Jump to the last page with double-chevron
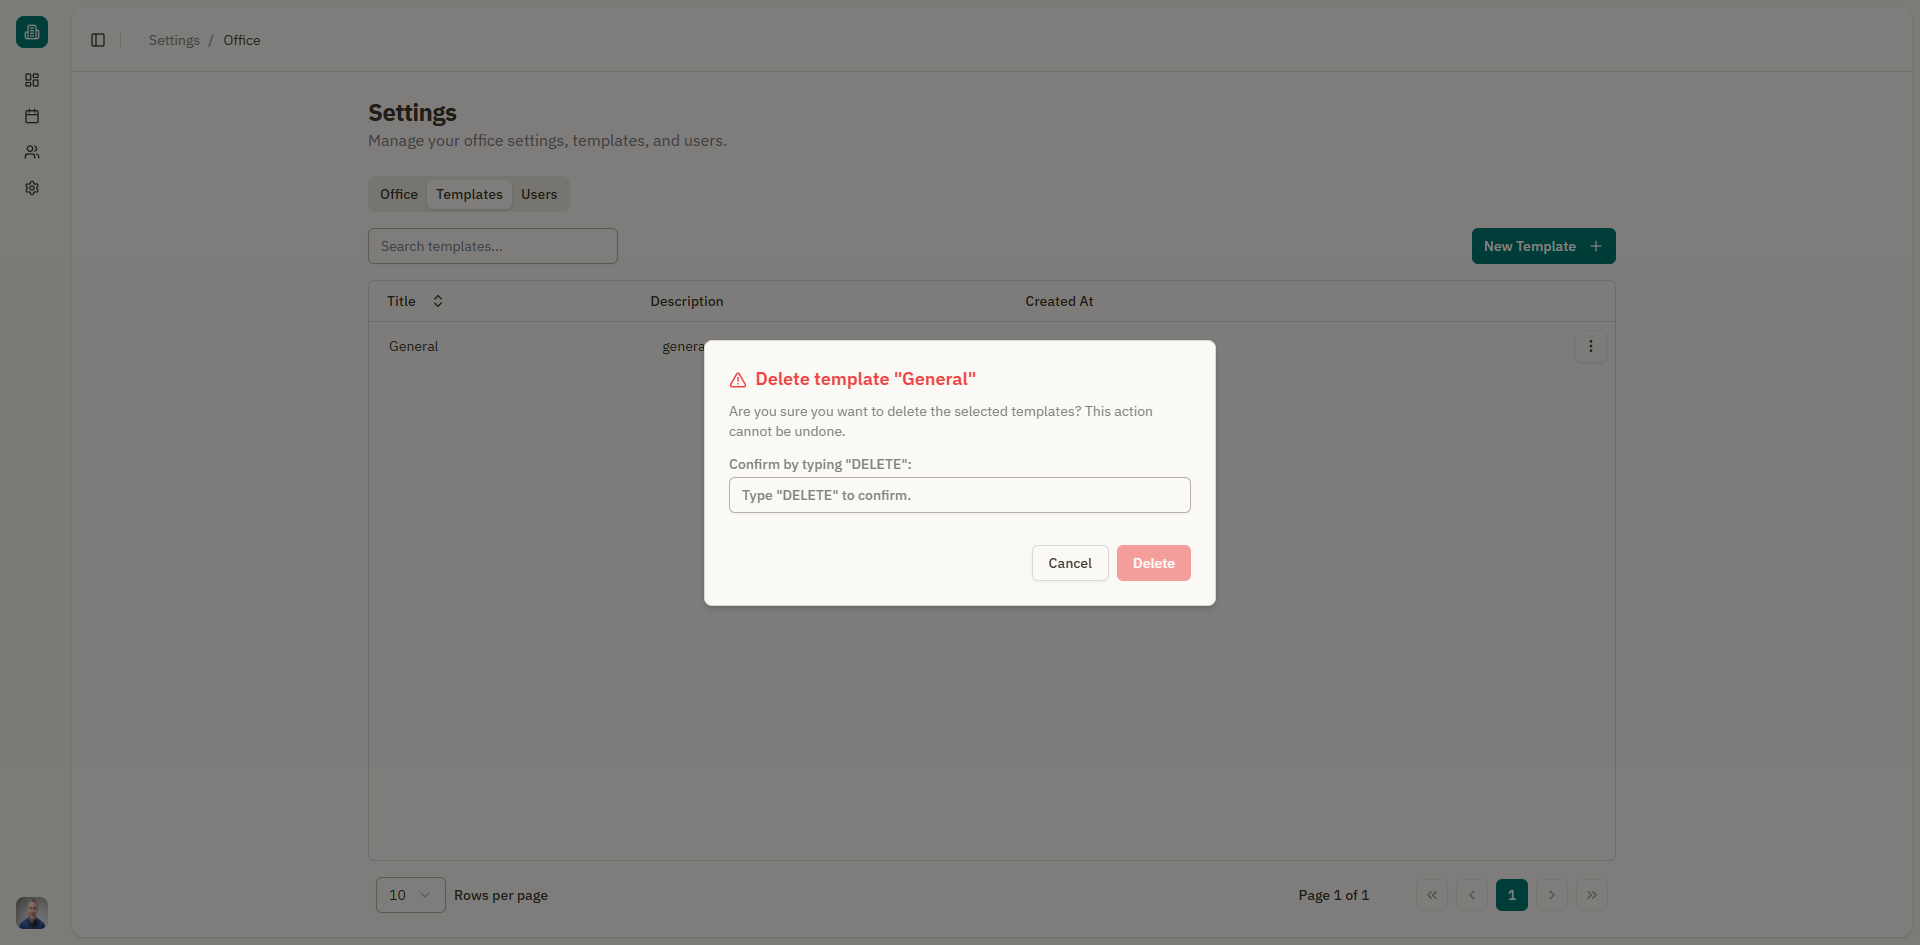The height and width of the screenshot is (945, 1920). click(1592, 895)
